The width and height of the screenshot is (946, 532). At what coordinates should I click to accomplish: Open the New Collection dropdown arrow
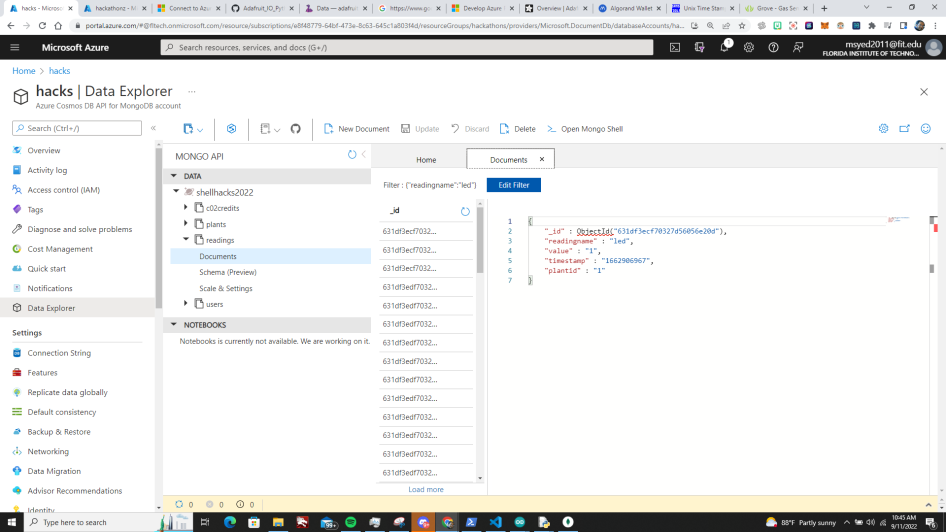[200, 130]
